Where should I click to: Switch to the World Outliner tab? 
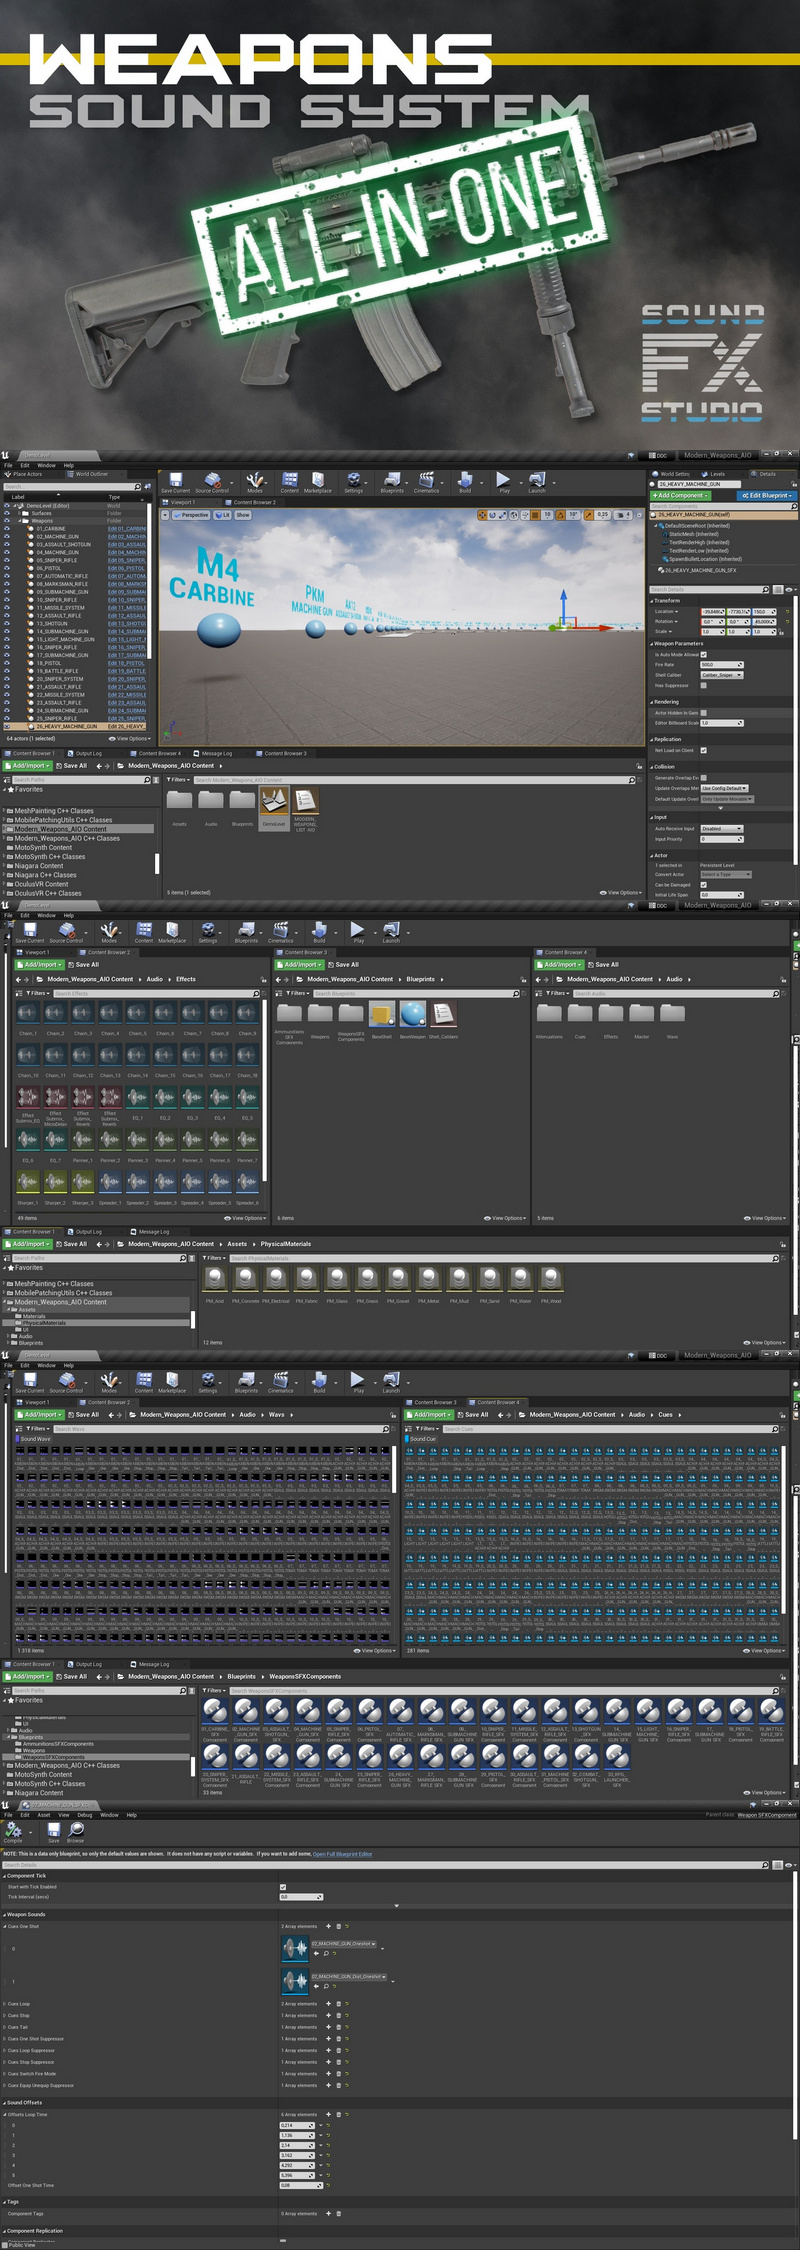[90, 475]
